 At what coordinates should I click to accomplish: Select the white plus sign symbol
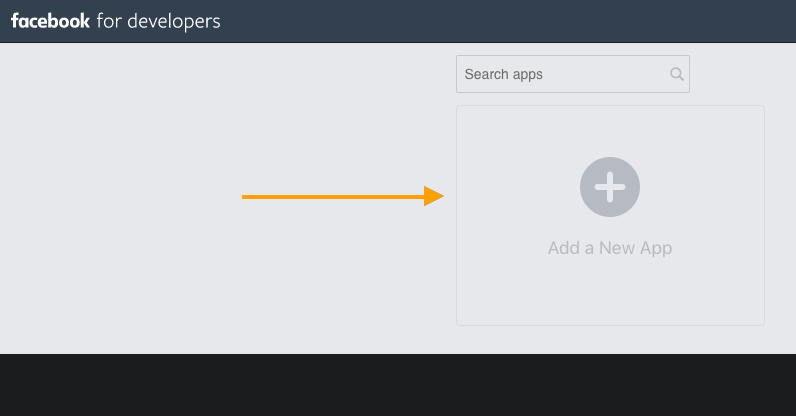610,187
